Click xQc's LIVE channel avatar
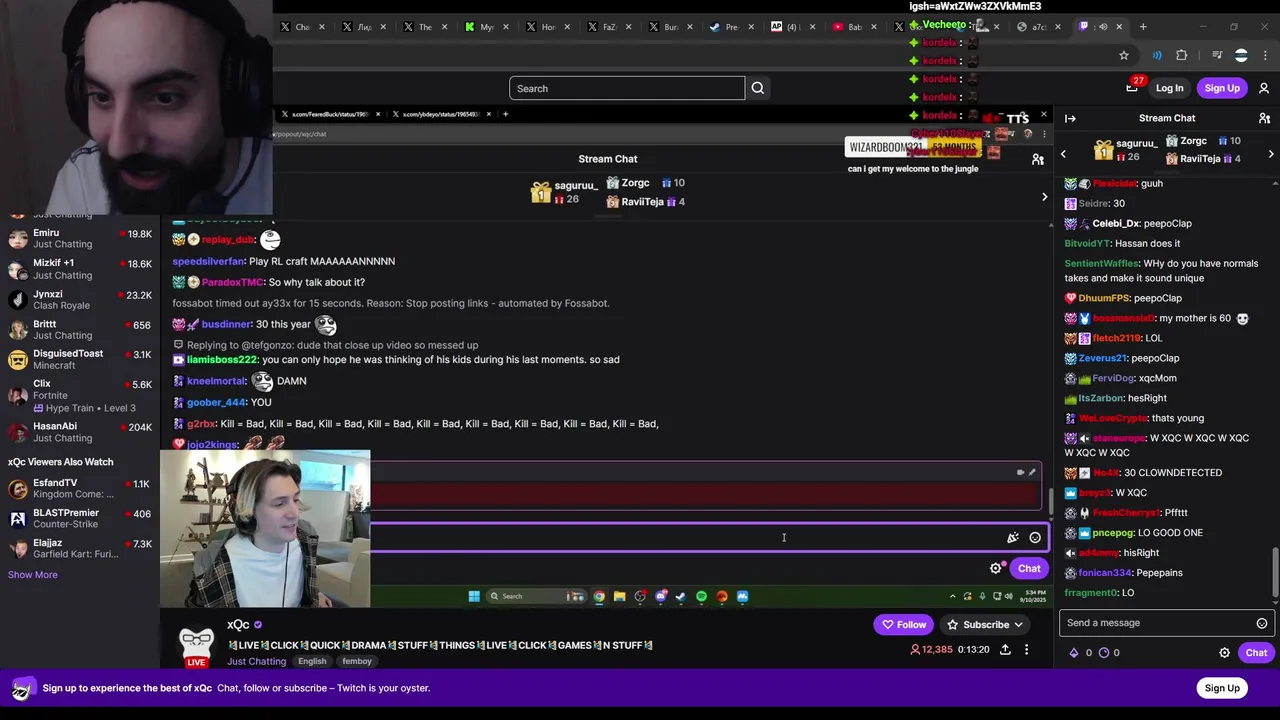Image resolution: width=1280 pixels, height=720 pixels. 196,643
